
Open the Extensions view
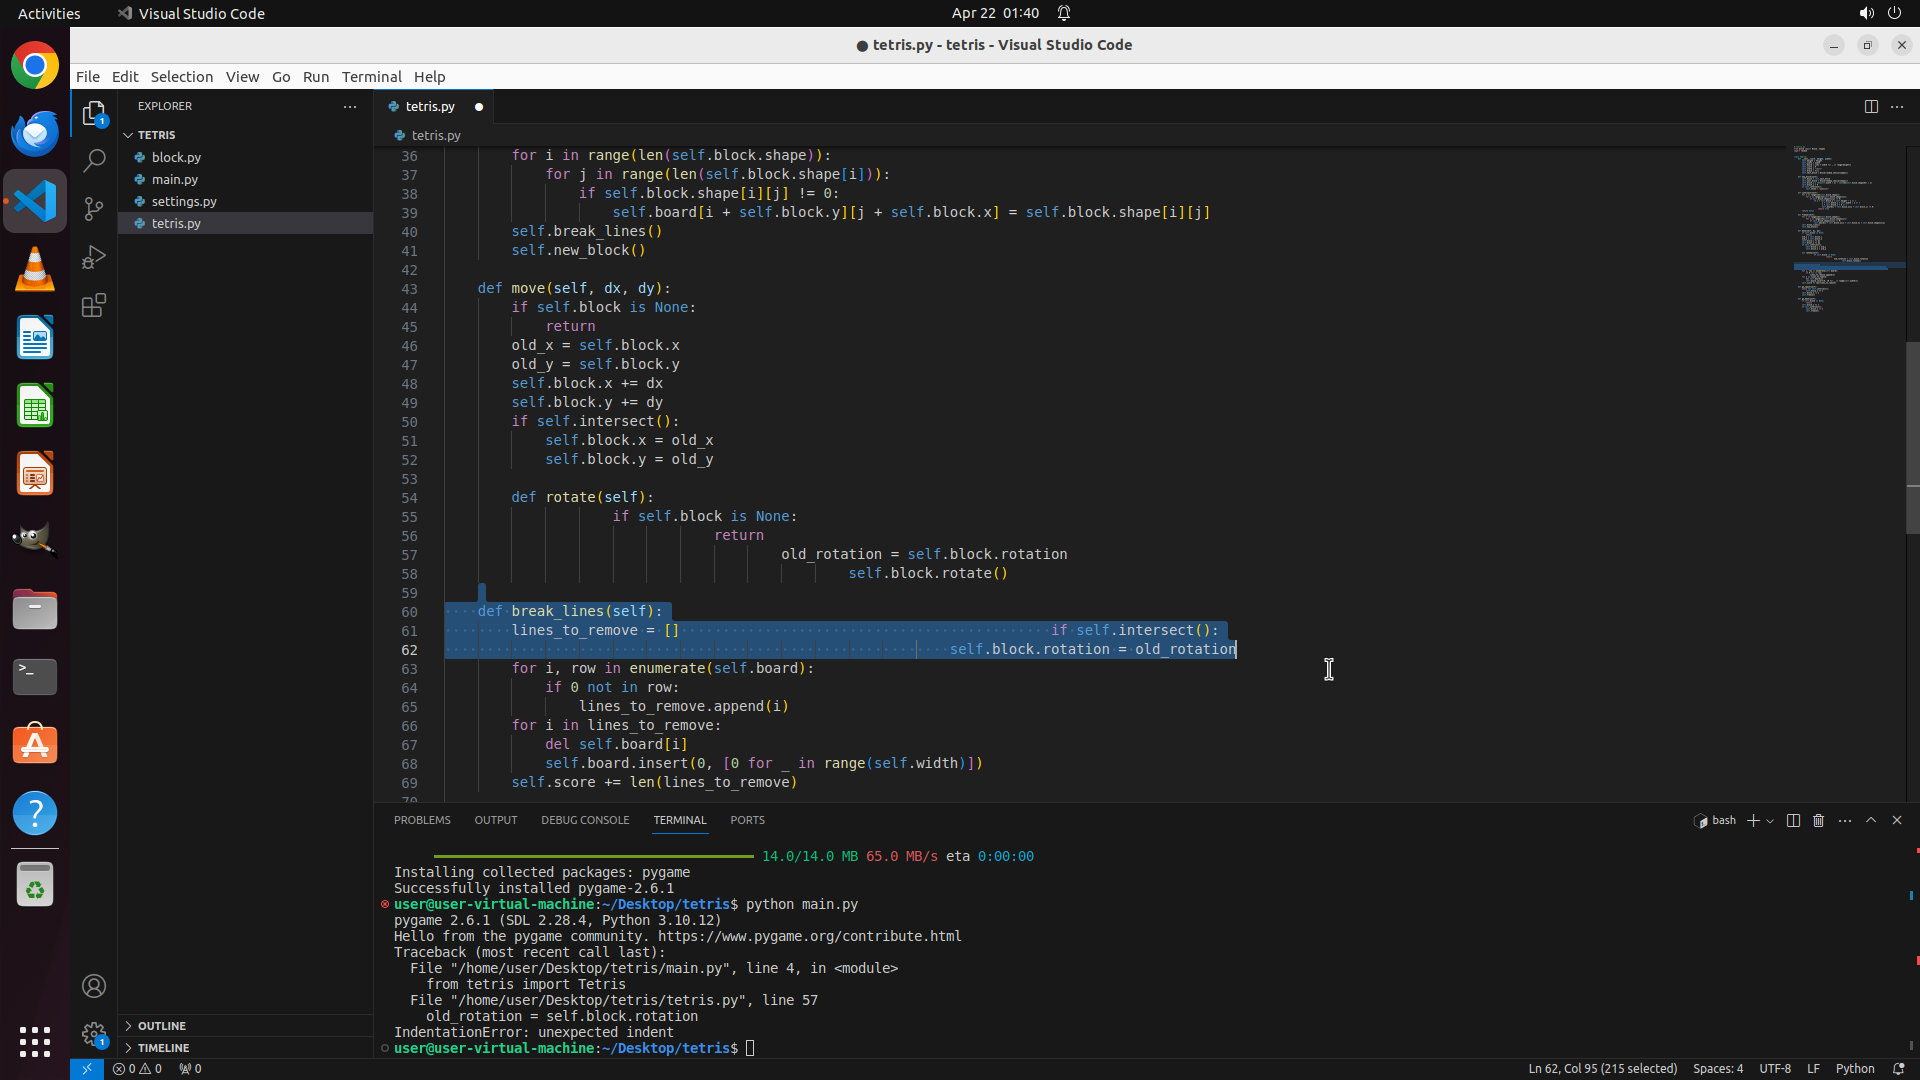point(94,305)
